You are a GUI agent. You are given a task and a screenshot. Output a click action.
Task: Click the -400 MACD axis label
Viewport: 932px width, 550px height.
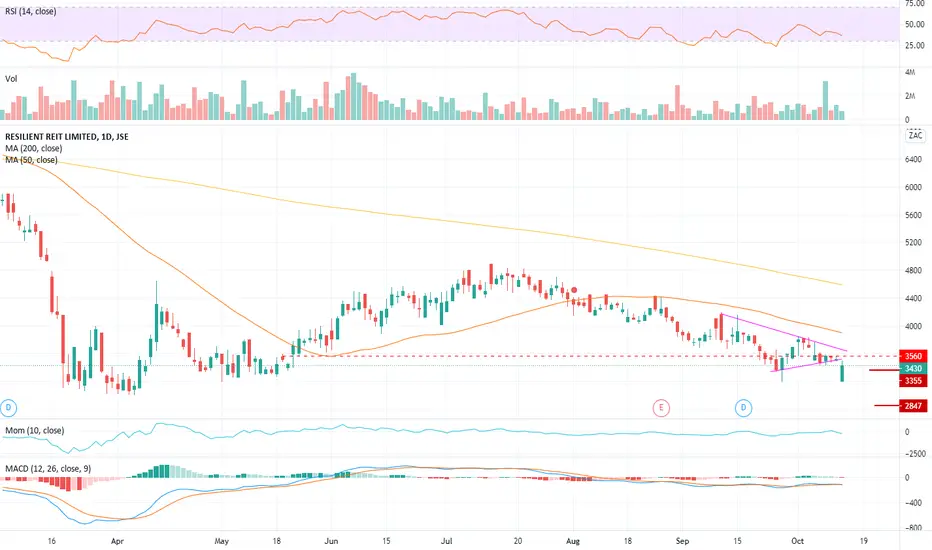912,503
